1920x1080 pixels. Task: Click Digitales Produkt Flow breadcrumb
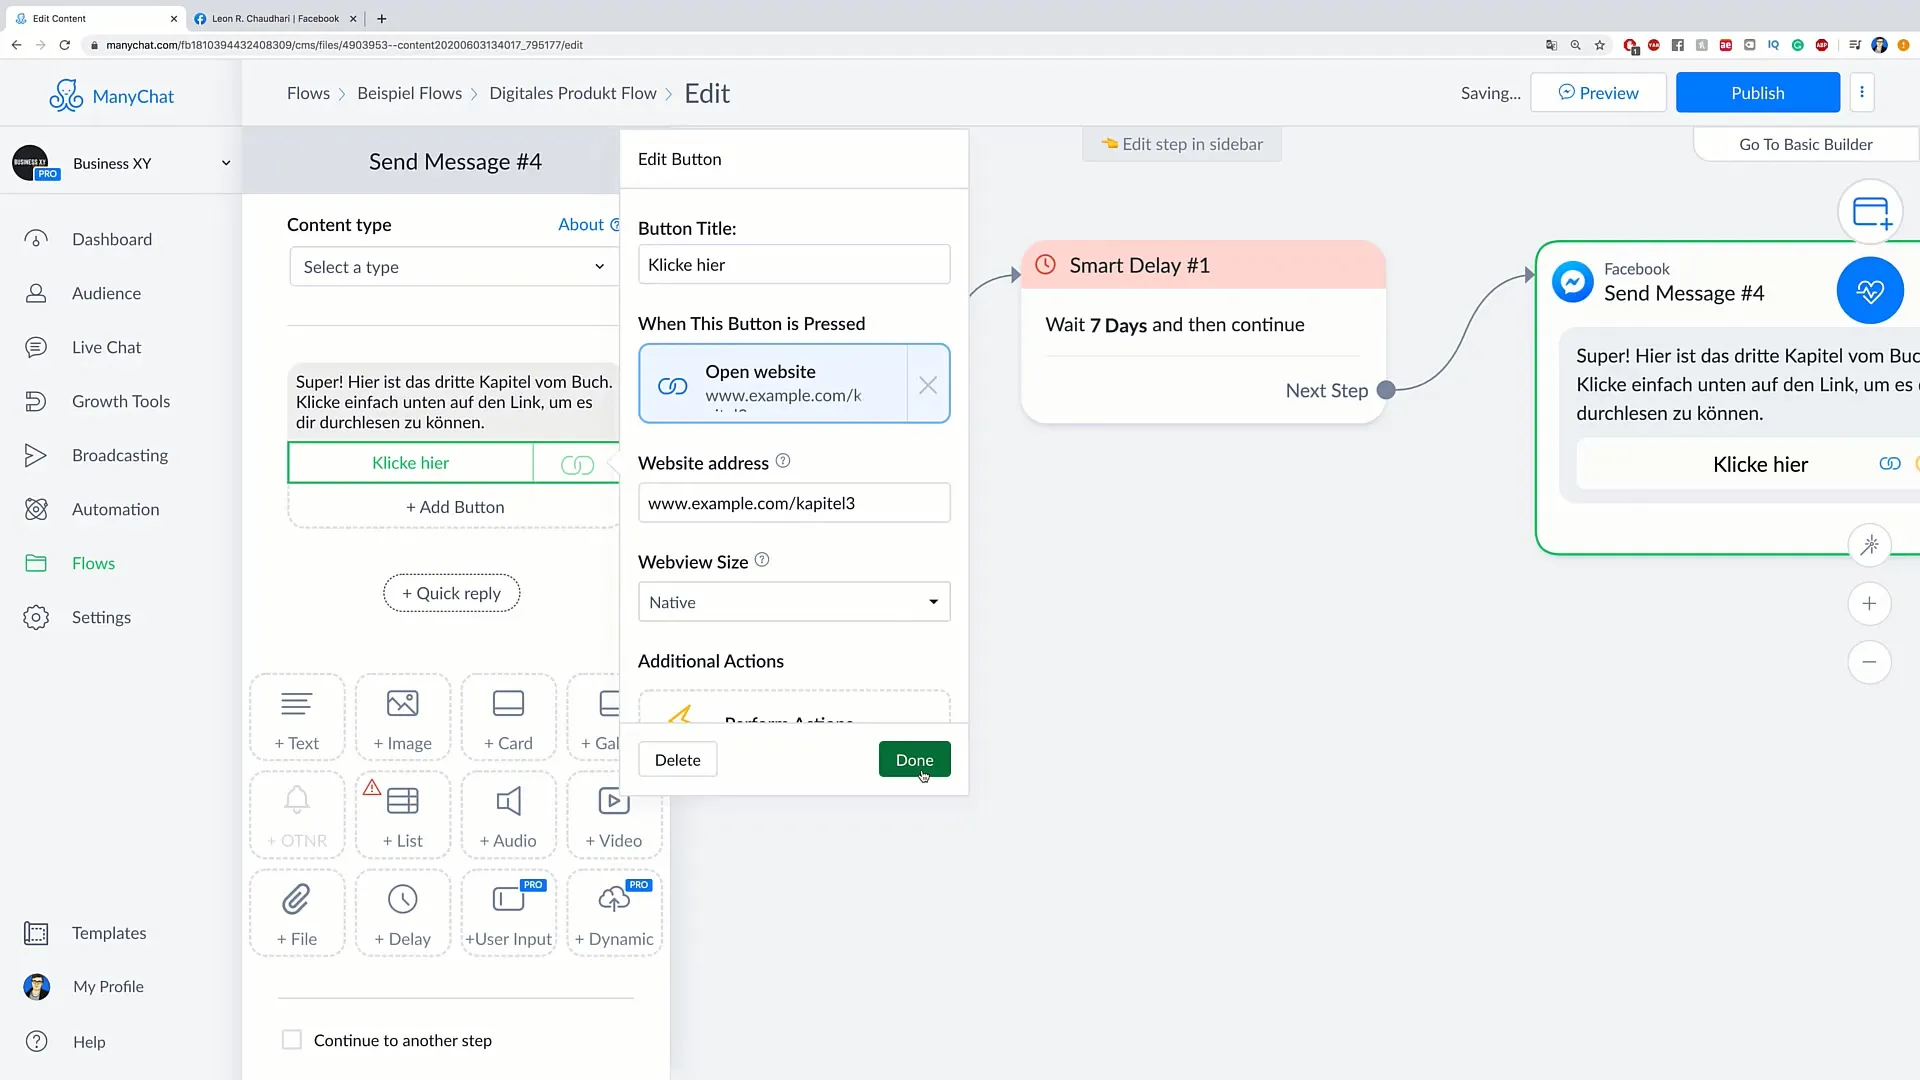(573, 93)
